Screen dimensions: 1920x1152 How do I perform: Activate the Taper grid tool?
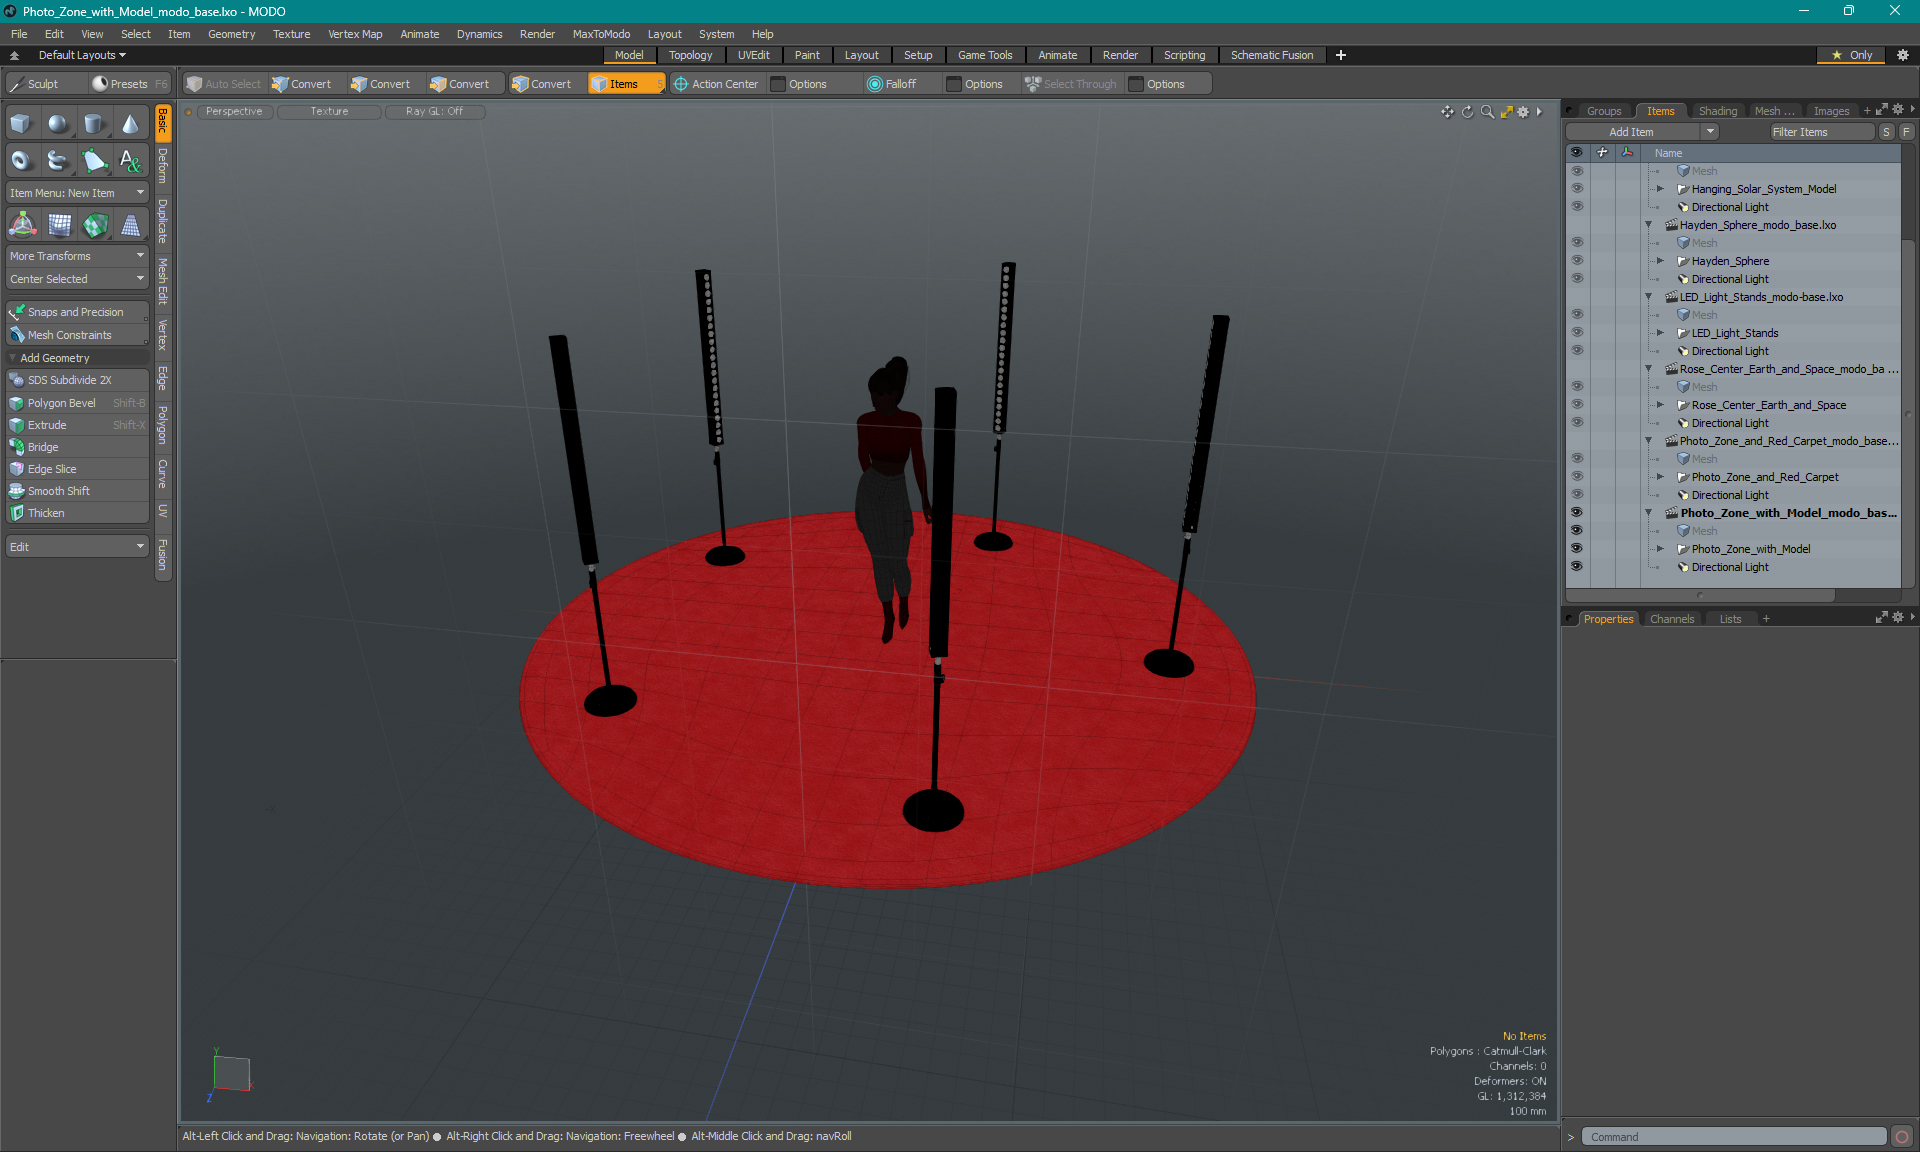[x=130, y=226]
